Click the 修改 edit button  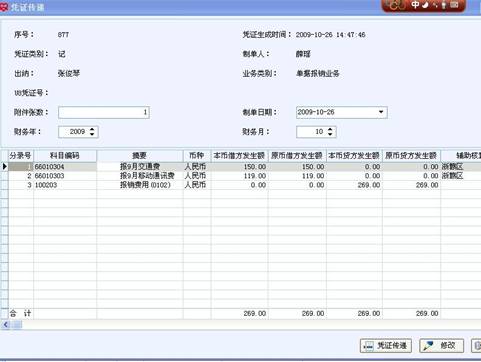(441, 346)
